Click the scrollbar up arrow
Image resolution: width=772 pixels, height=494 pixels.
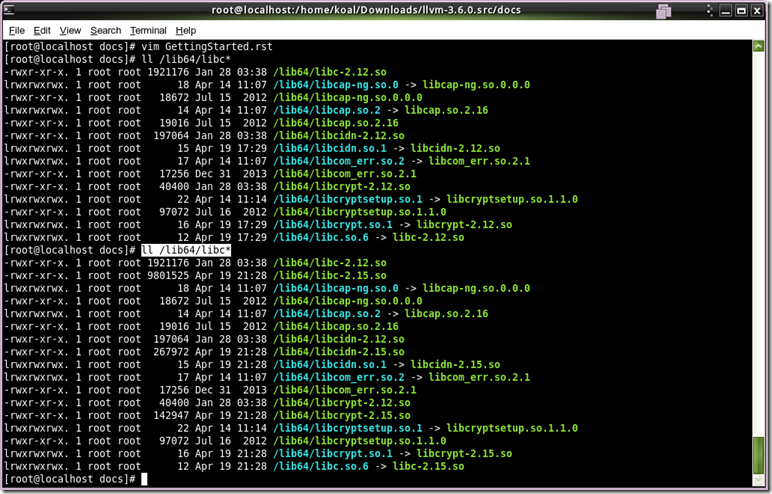click(x=758, y=46)
